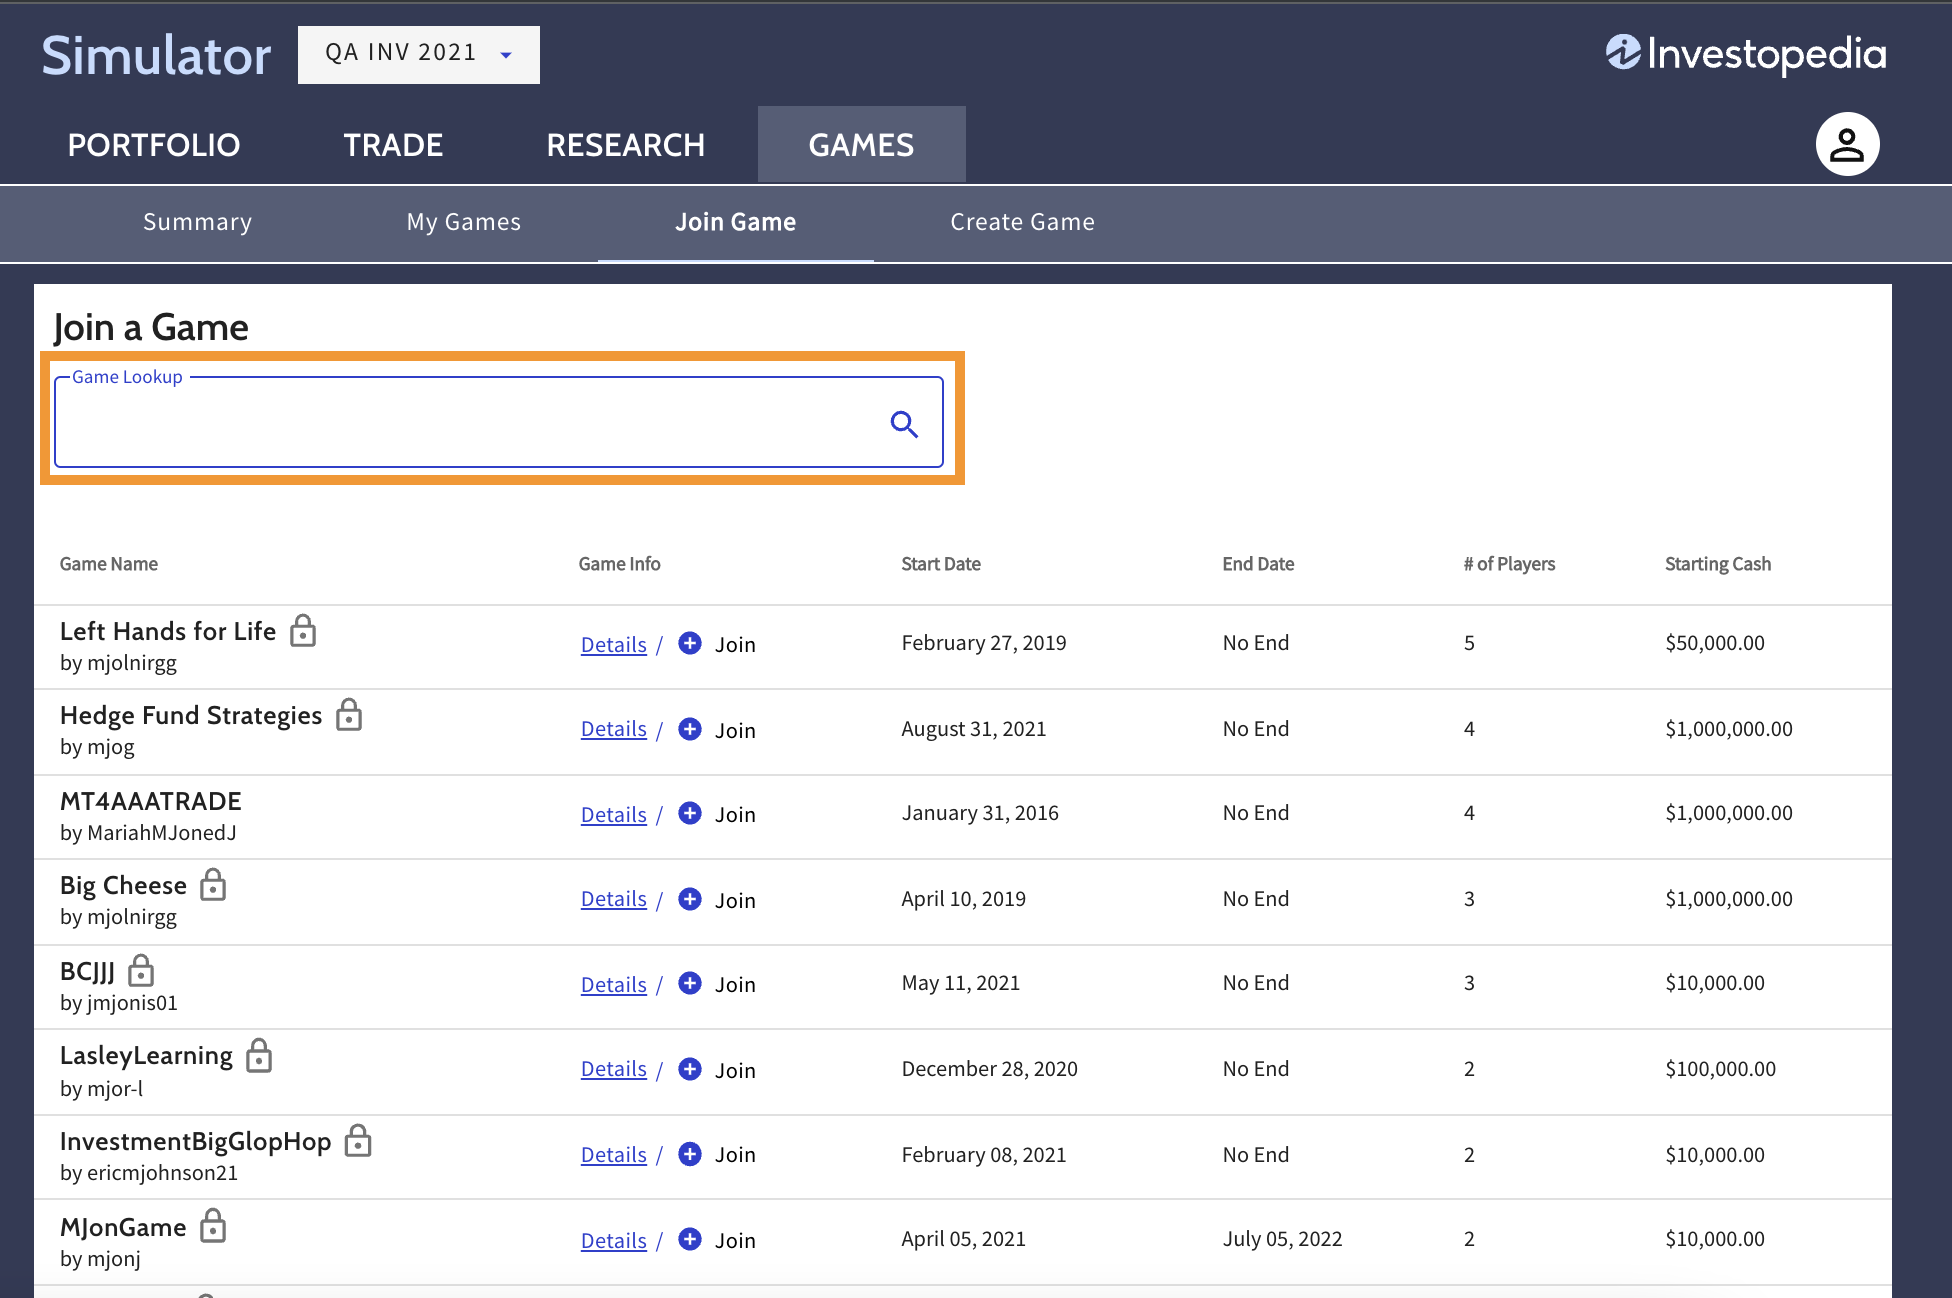
Task: Open the user profile account icon
Action: point(1846,145)
